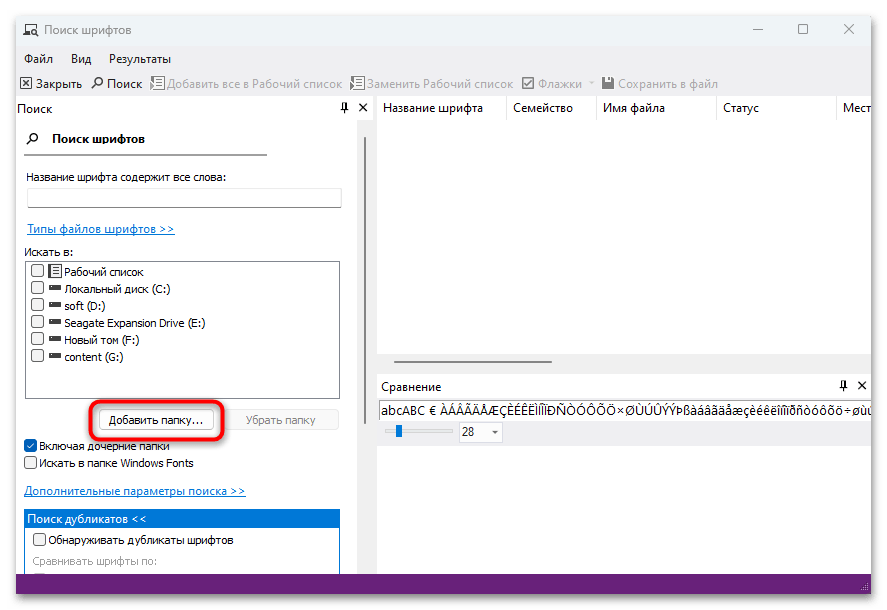This screenshot has height=610, width=887.
Task: Check Обнаруживать дубликаты шрифтов
Action: click(x=37, y=540)
